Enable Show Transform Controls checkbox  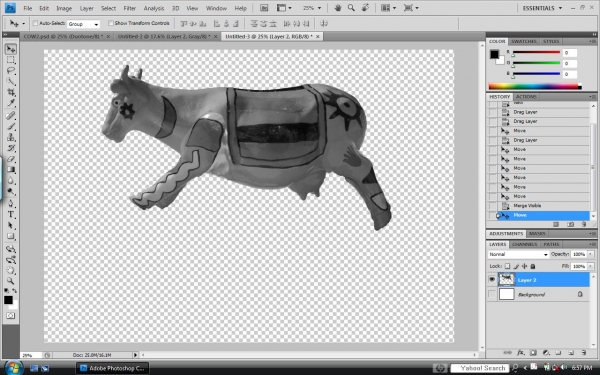point(111,23)
